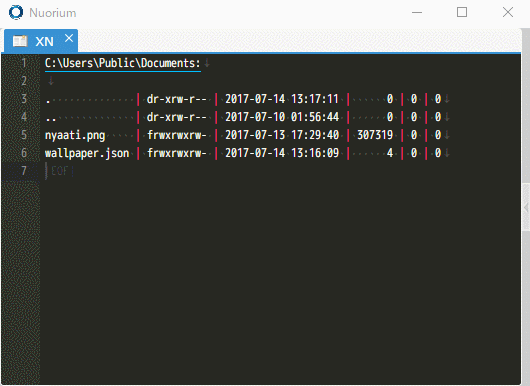Image resolution: width=530 pixels, height=386 pixels.
Task: Open the C:\Users\Public\Documents: path link
Action: (123, 63)
